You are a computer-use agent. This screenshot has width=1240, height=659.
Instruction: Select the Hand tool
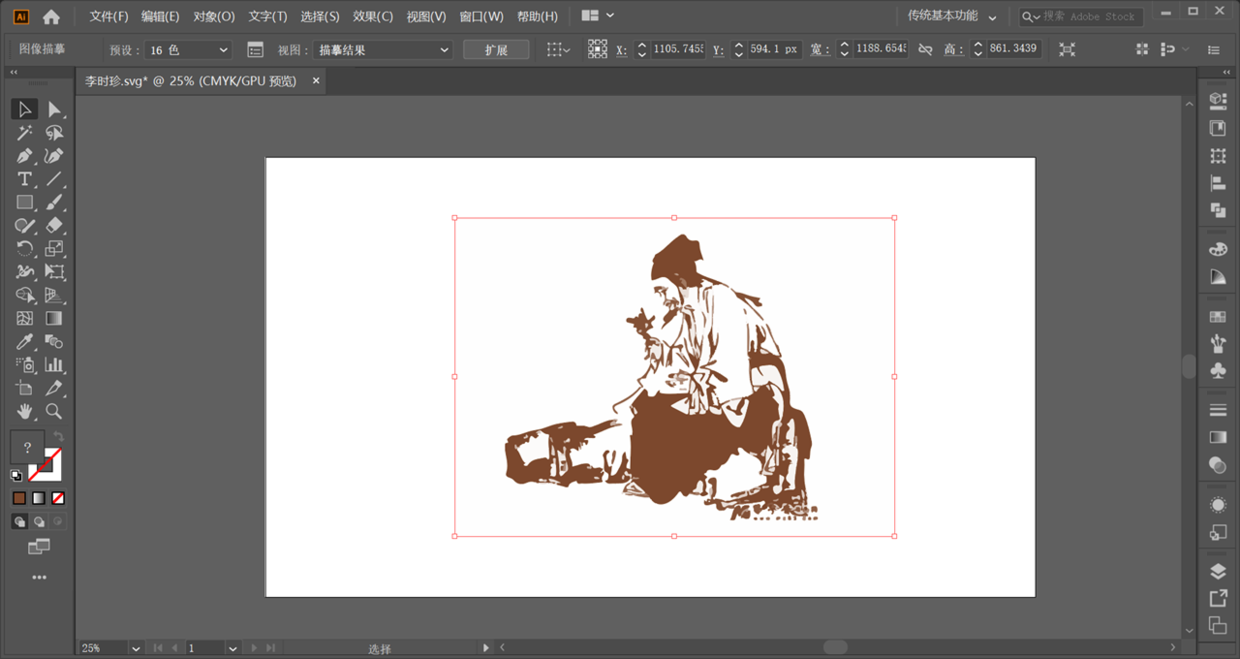tap(25, 411)
